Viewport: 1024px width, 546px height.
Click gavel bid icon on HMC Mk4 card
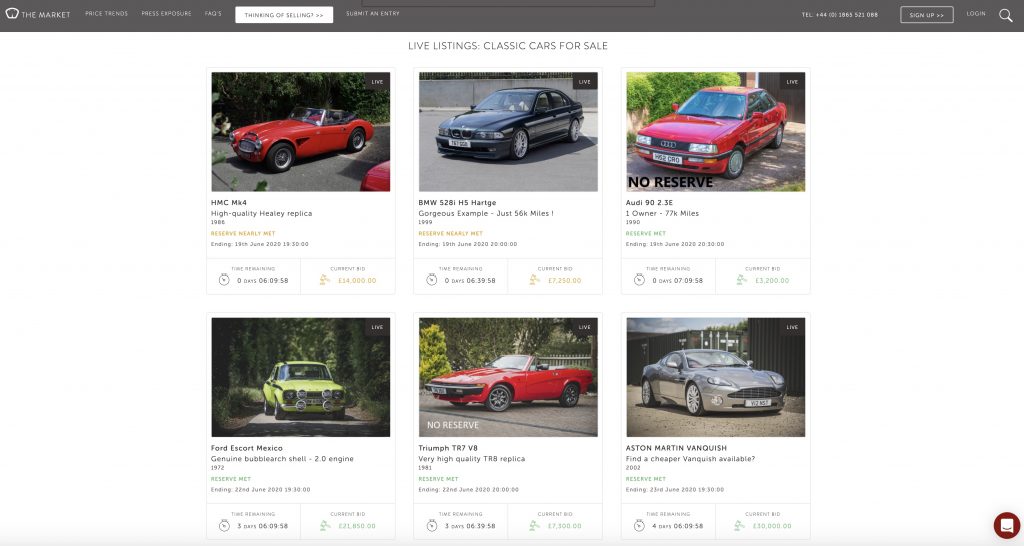point(325,280)
